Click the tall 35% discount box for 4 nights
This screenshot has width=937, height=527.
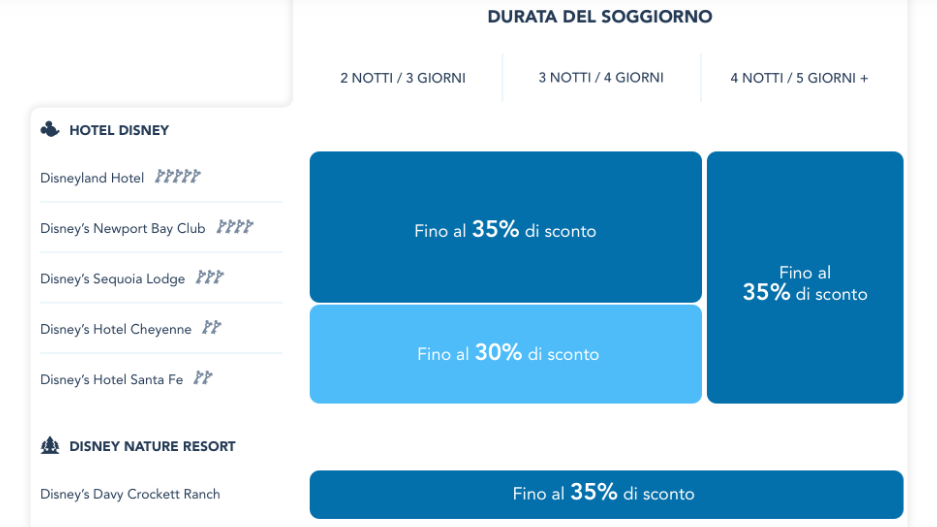point(805,277)
